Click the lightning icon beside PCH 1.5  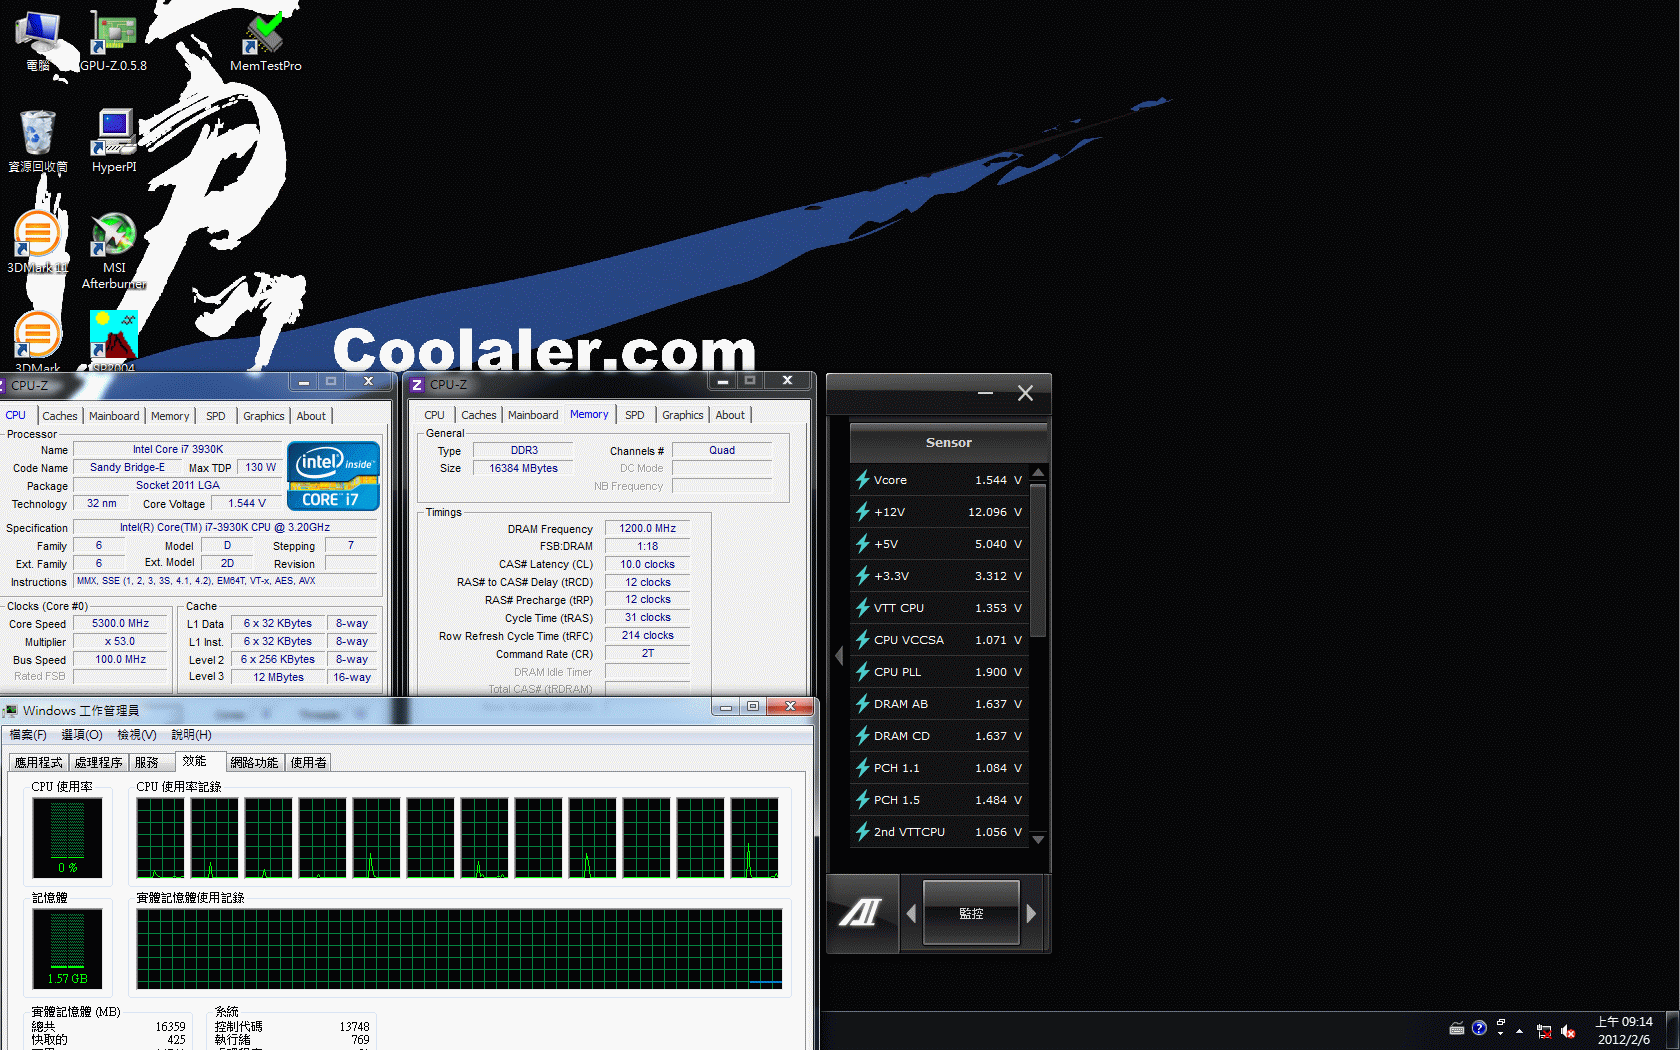863,800
